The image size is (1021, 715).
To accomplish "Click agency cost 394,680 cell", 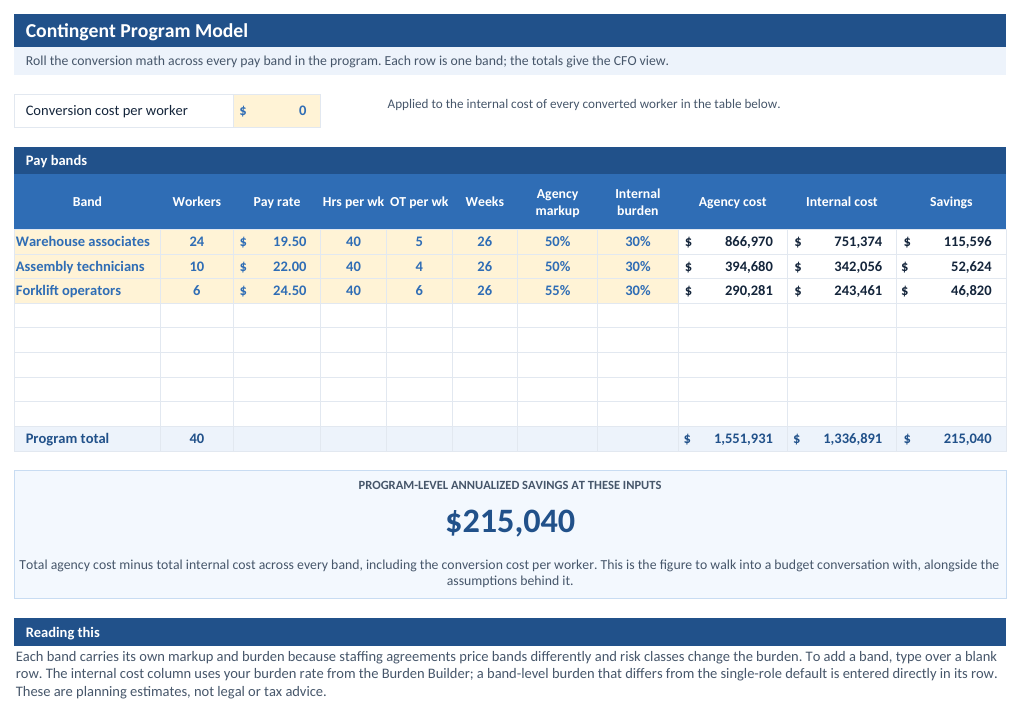I will click(x=733, y=266).
